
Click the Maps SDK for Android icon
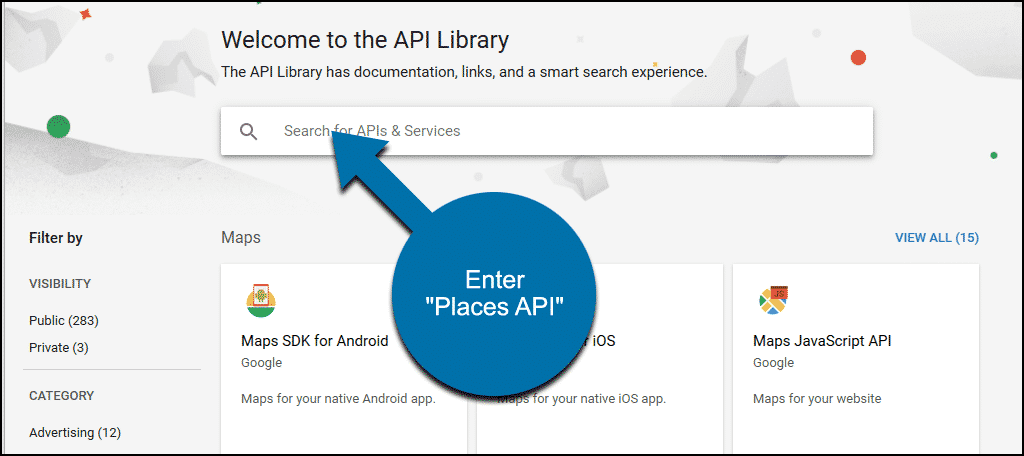261,301
